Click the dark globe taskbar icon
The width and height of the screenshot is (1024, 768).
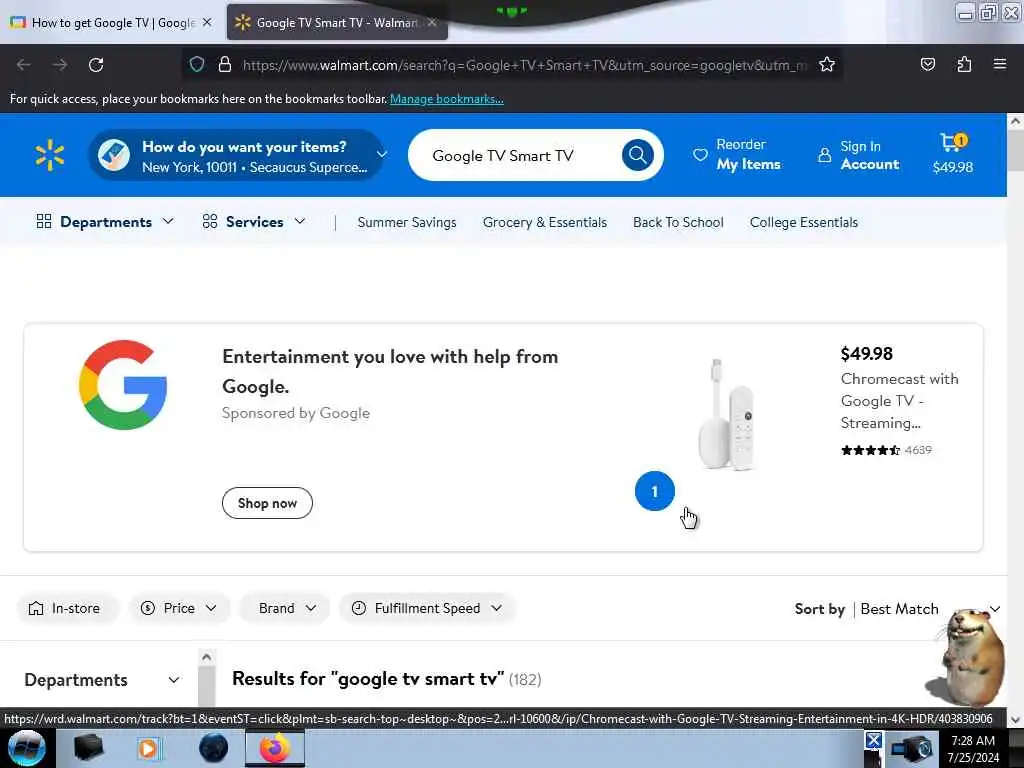[213, 748]
